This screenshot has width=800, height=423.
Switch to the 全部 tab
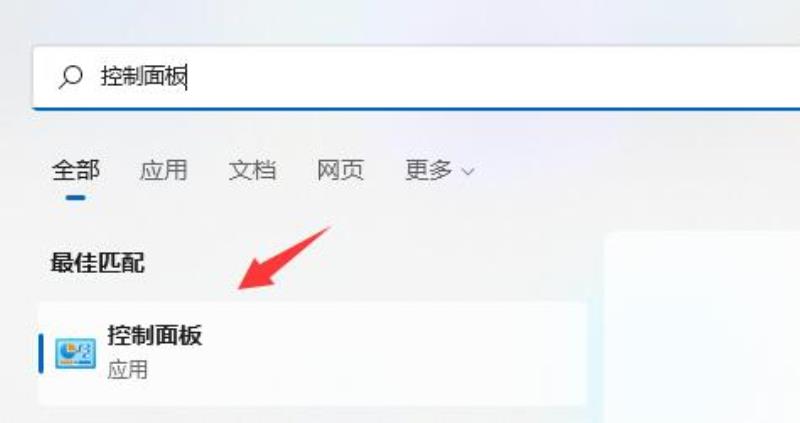pos(76,170)
